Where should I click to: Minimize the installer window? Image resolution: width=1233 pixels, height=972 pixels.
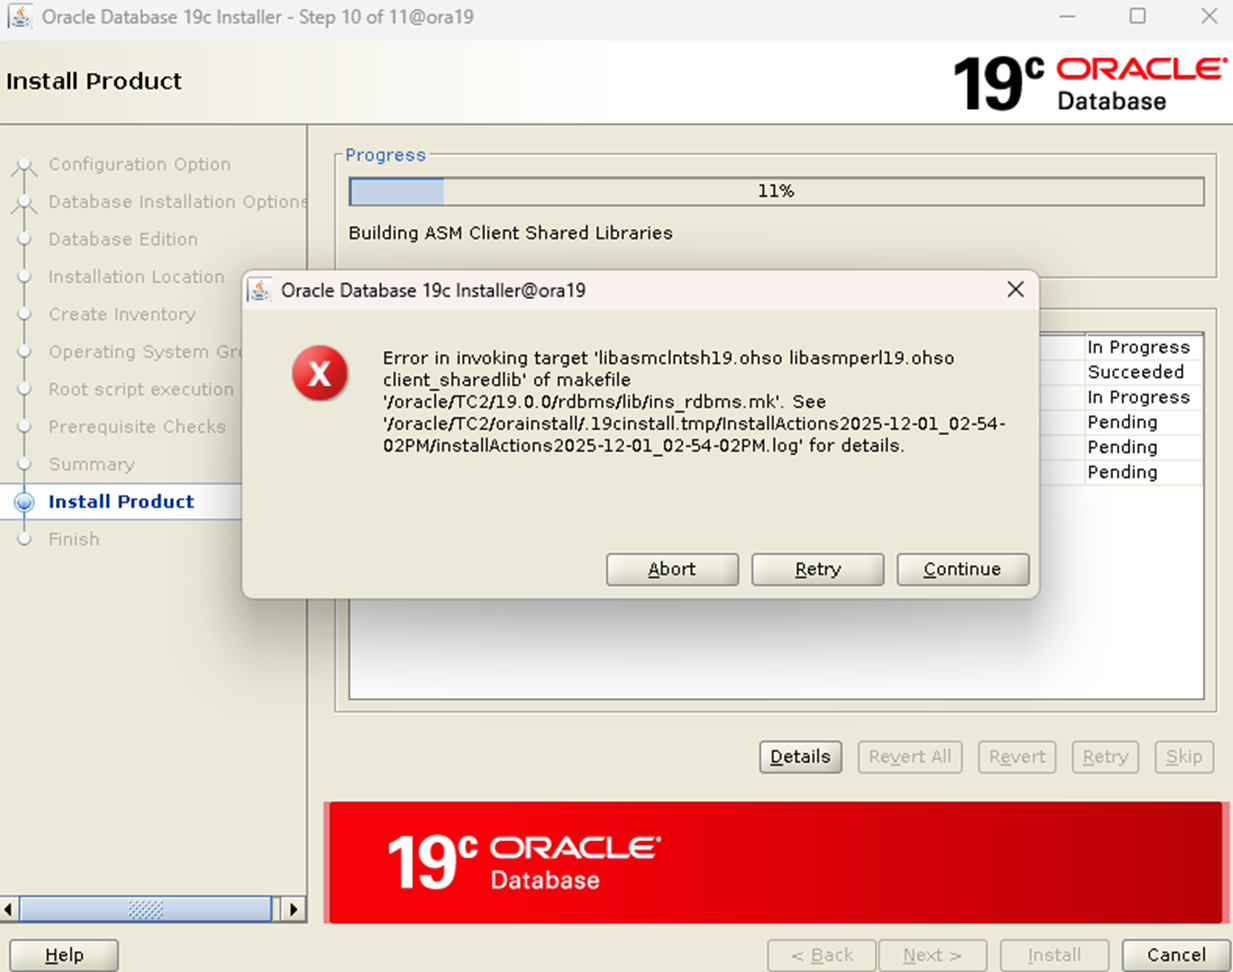pyautogui.click(x=1067, y=16)
